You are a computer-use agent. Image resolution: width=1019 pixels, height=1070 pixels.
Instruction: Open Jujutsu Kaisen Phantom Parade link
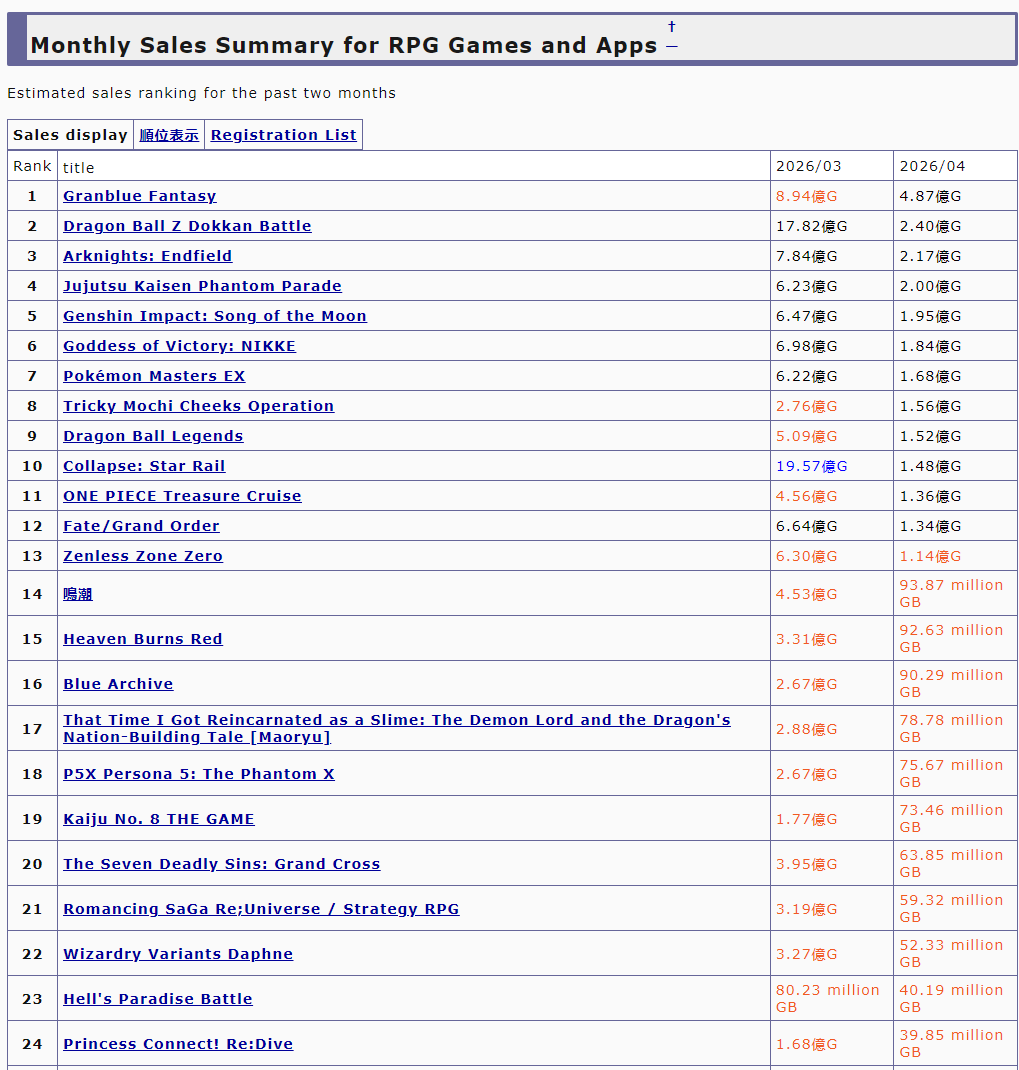tap(202, 286)
